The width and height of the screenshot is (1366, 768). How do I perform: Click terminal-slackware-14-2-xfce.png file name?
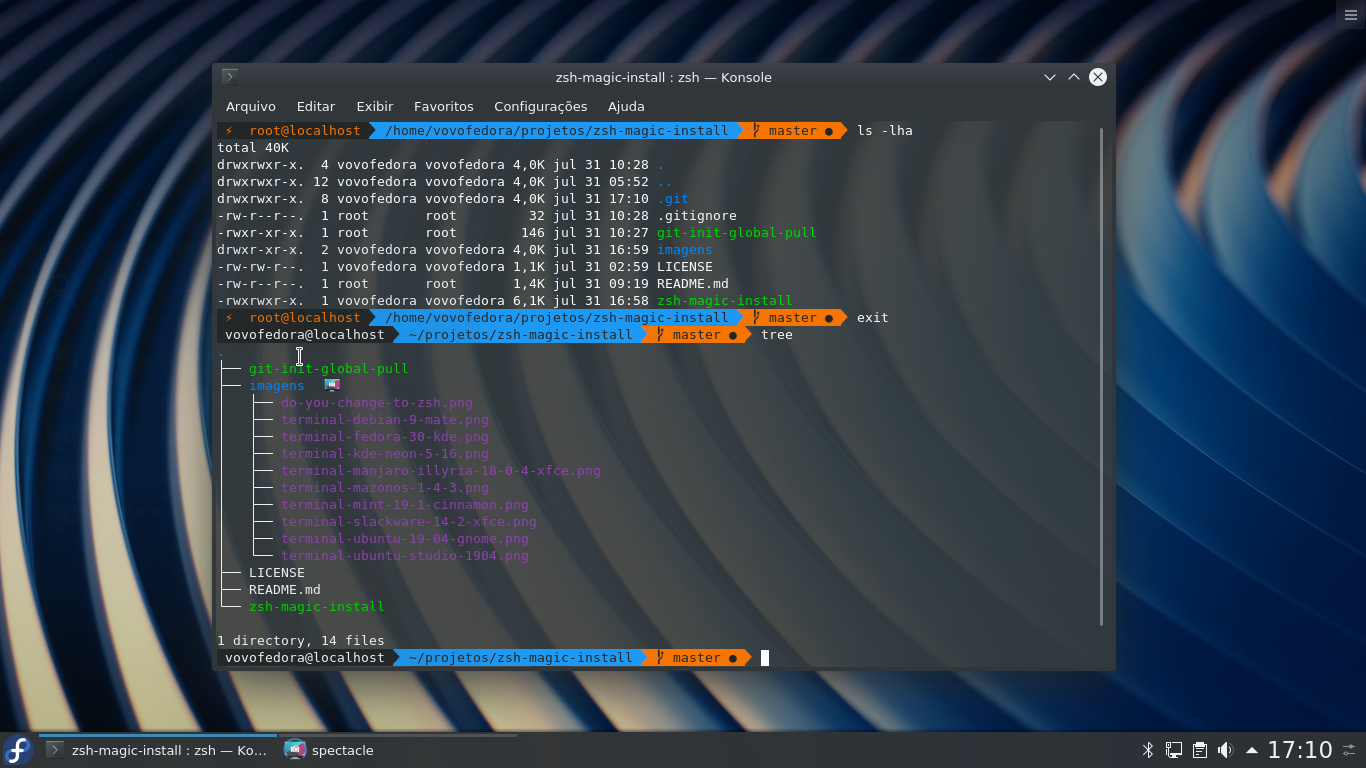(409, 521)
